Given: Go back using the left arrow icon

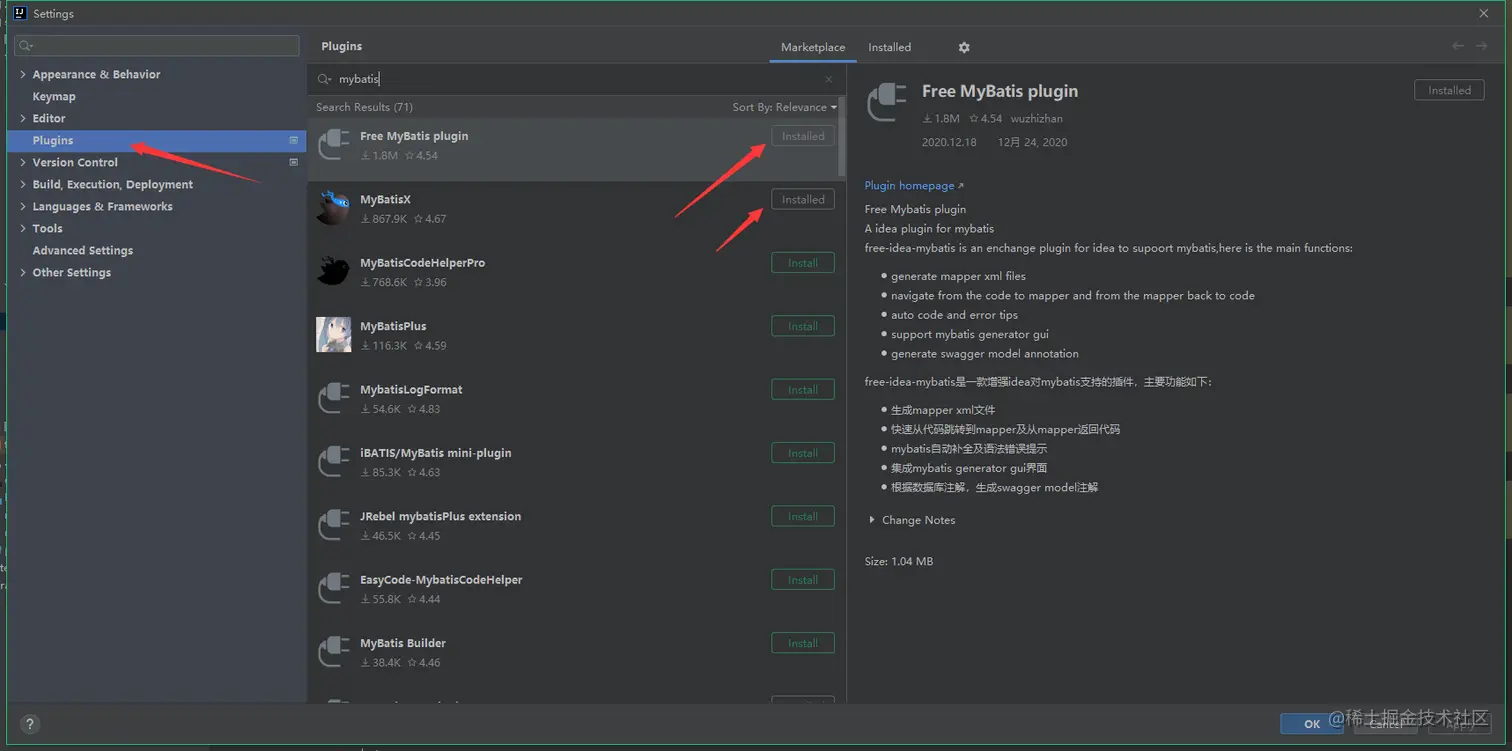Looking at the screenshot, I should (1458, 46).
